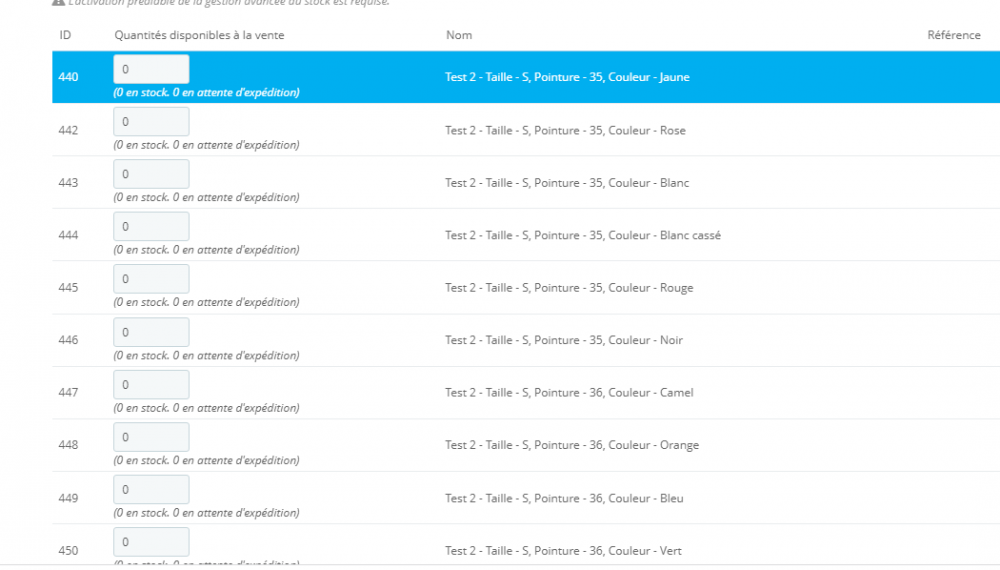Click the ID column header
Screen dimensions: 1000x570
[x=65, y=35]
